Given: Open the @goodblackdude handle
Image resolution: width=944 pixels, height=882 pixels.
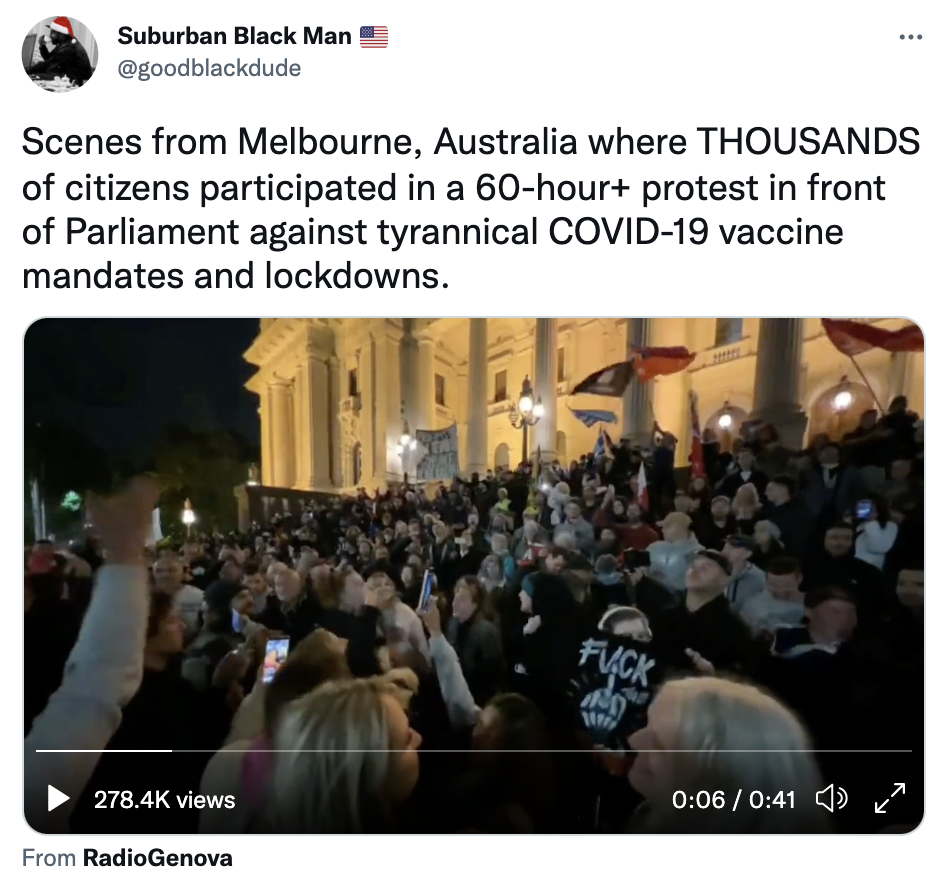Looking at the screenshot, I should [x=209, y=68].
